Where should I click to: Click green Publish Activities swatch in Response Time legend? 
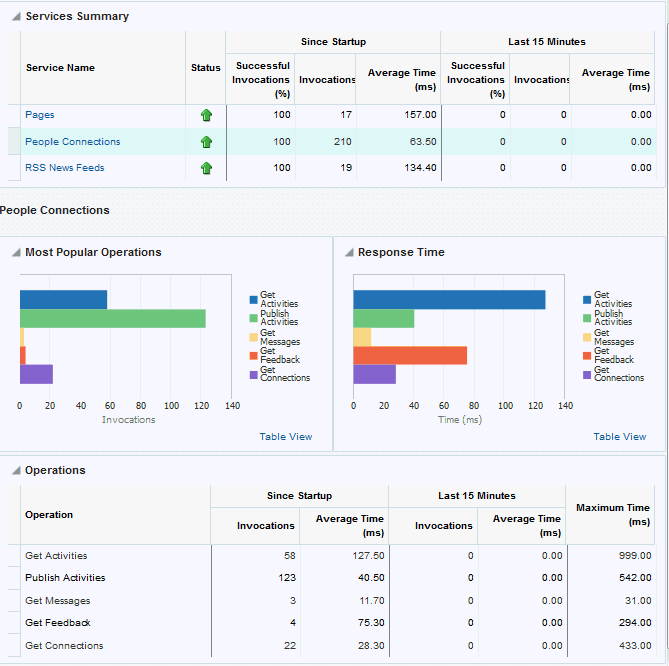[x=587, y=318]
